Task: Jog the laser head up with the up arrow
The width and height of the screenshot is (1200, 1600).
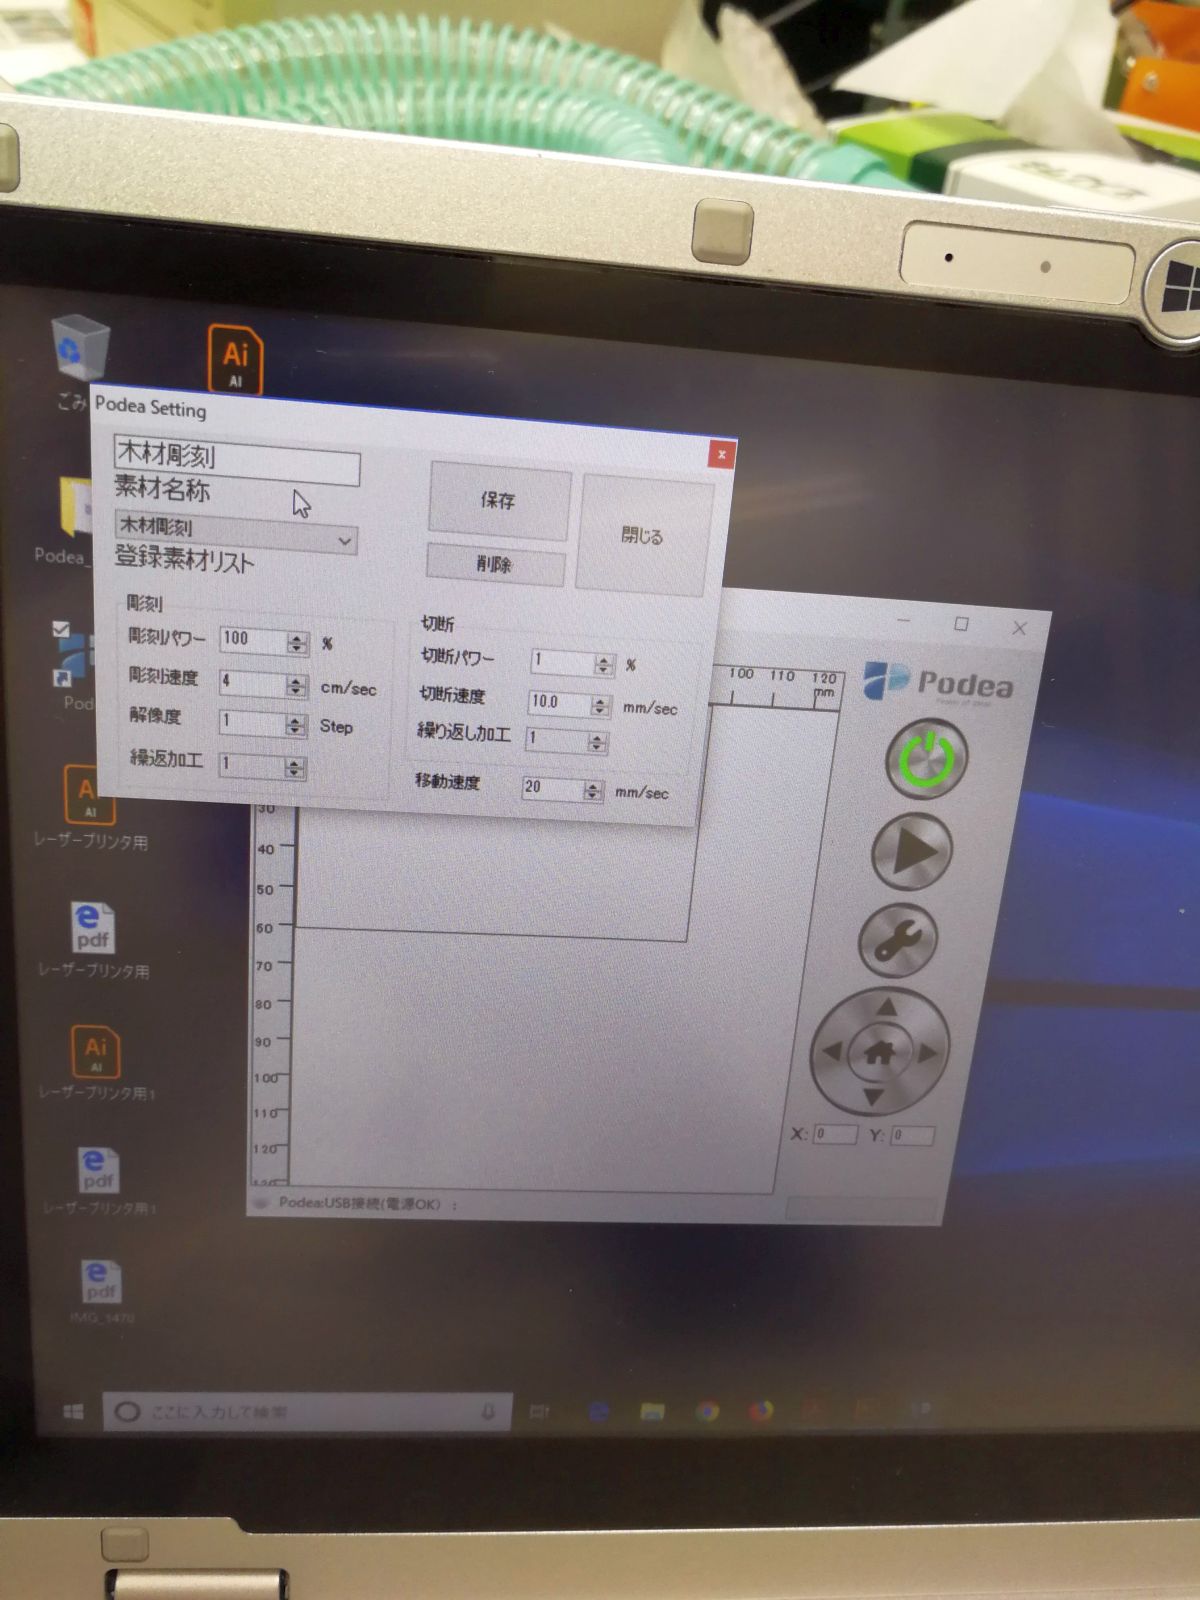Action: tap(886, 1007)
